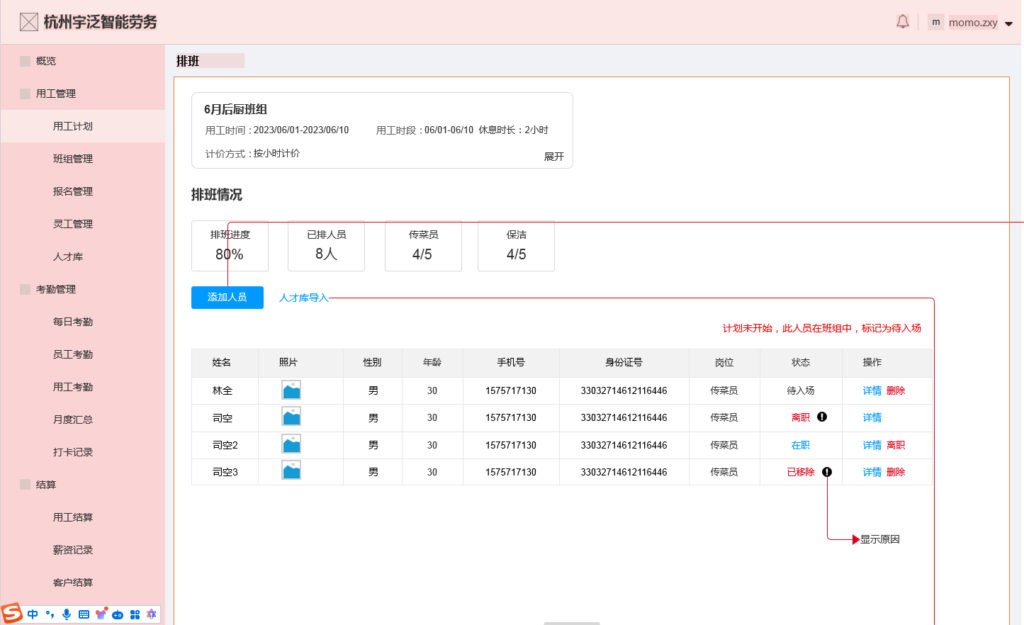Click the square icon beside 考勤管理
Viewport: 1024px width, 625px height.
pos(25,289)
